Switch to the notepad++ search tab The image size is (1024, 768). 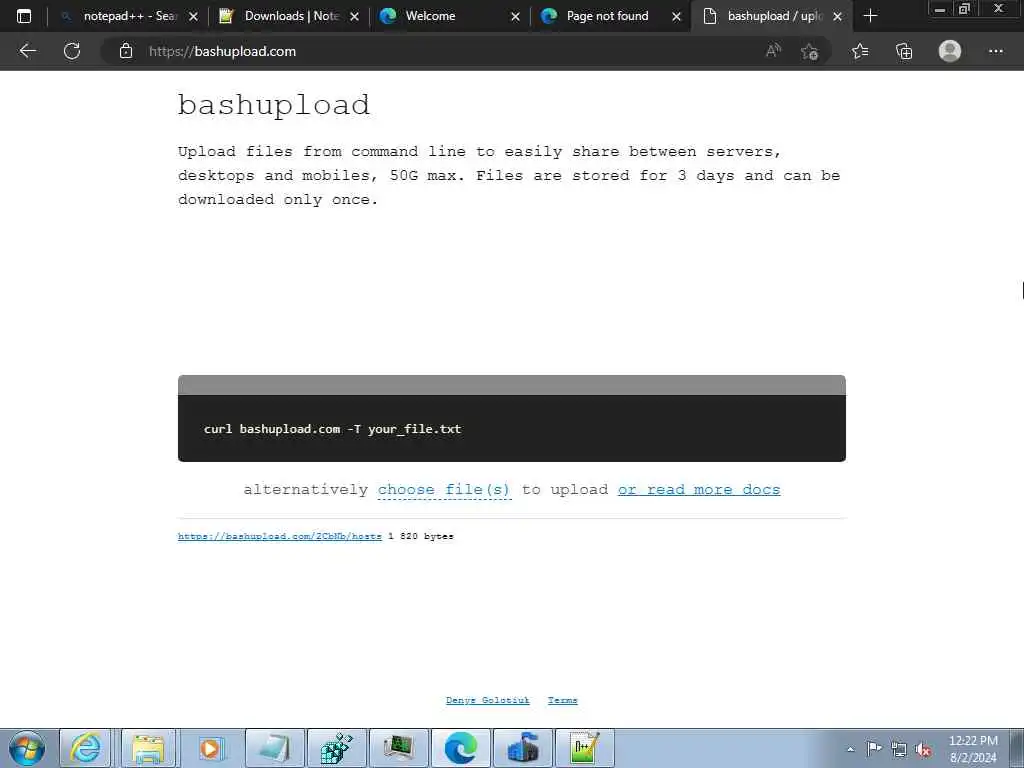(127, 16)
